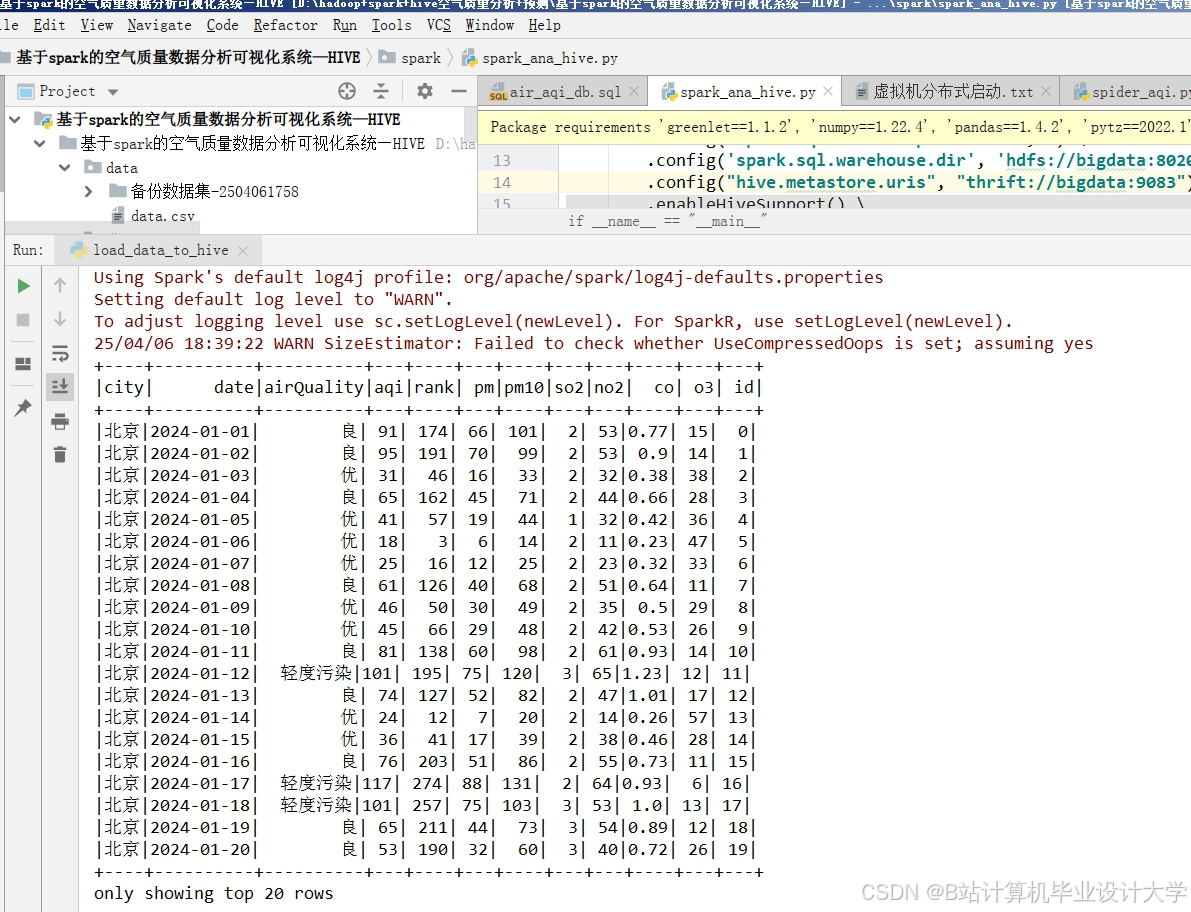Close the spark_ana_hive.py tab
Screen dimensions: 1191x912
(828, 92)
